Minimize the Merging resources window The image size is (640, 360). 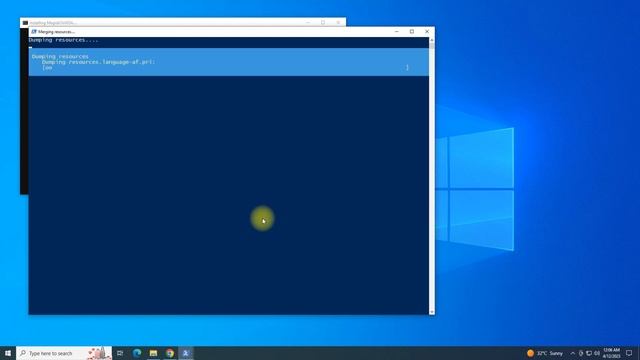tap(397, 31)
